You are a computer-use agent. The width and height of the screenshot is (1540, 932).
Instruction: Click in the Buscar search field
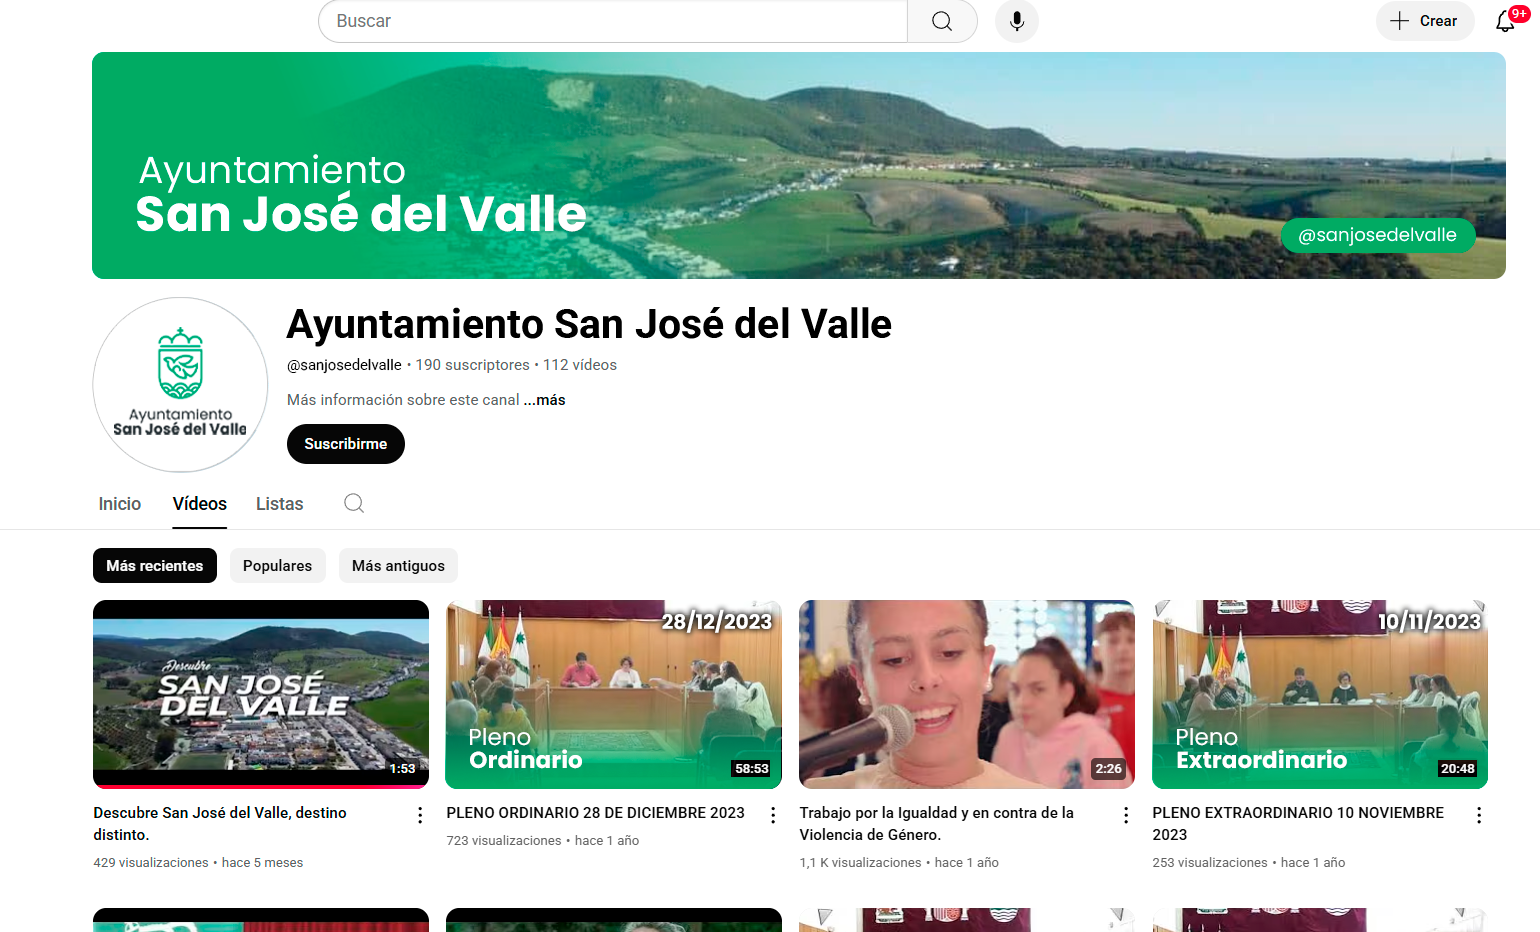pos(612,21)
